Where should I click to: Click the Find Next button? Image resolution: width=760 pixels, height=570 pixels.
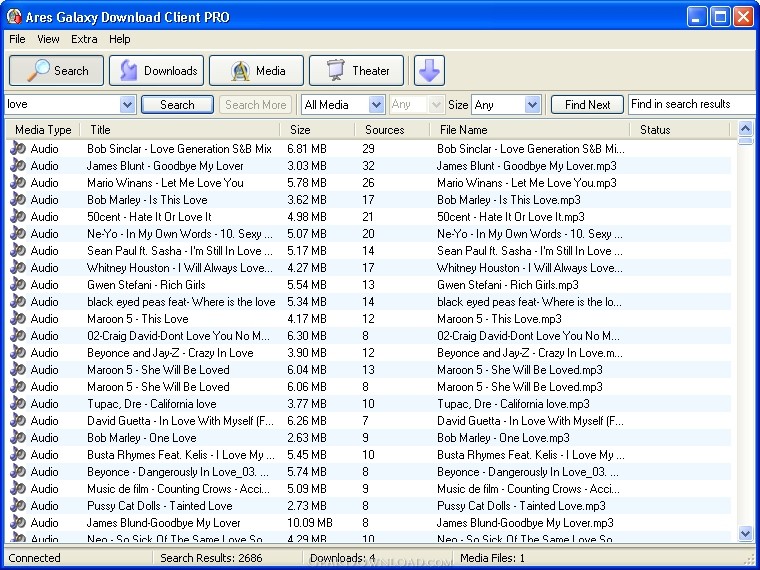point(587,104)
